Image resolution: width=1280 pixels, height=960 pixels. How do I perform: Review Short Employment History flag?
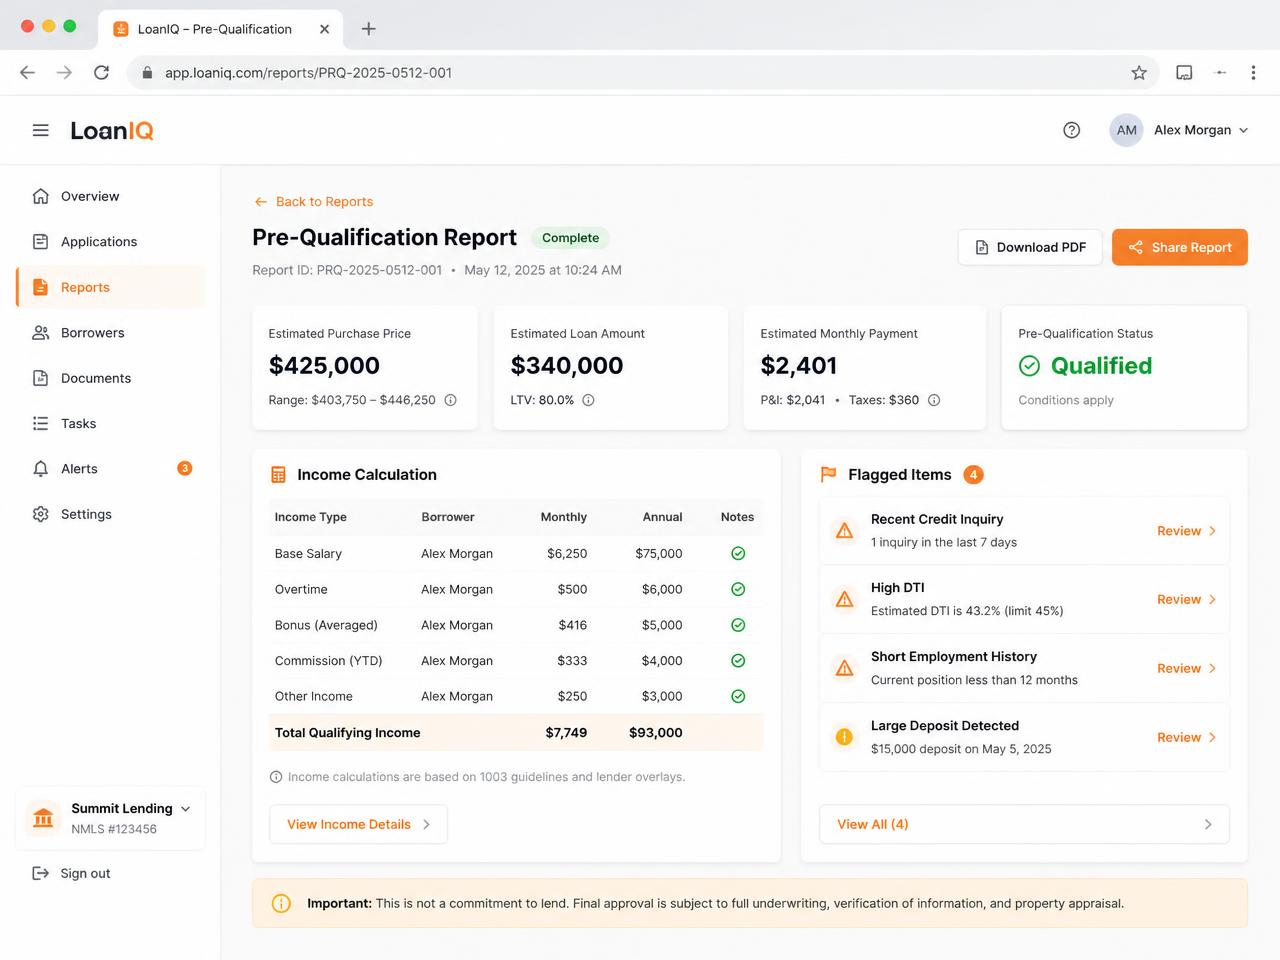(1186, 669)
